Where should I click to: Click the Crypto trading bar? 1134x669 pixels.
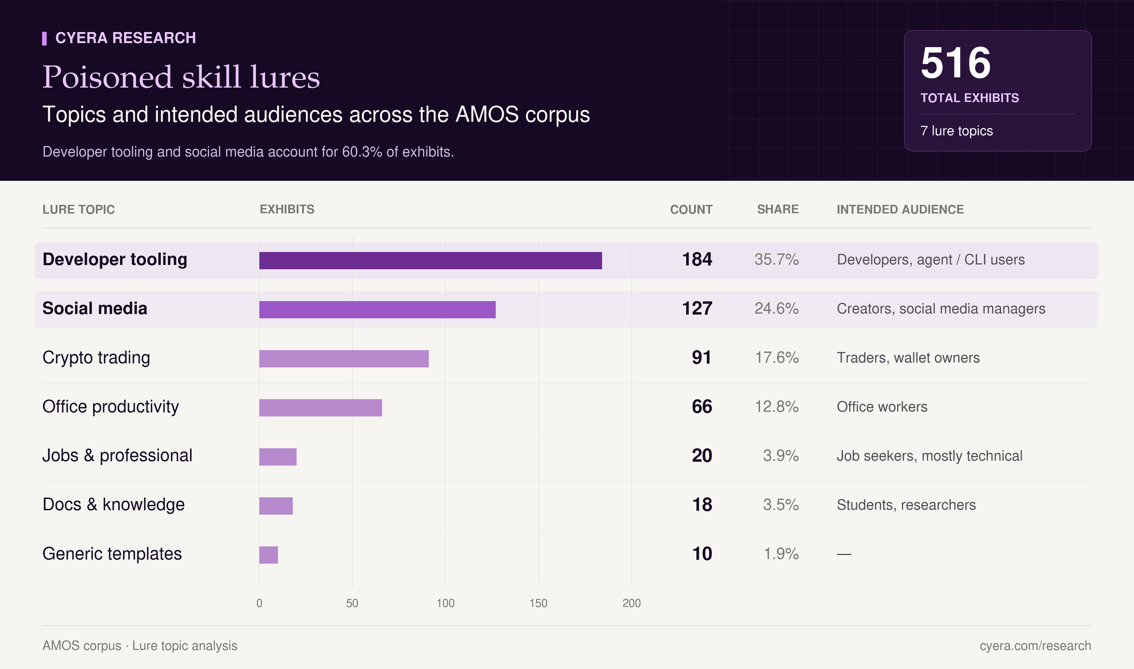pyautogui.click(x=344, y=359)
